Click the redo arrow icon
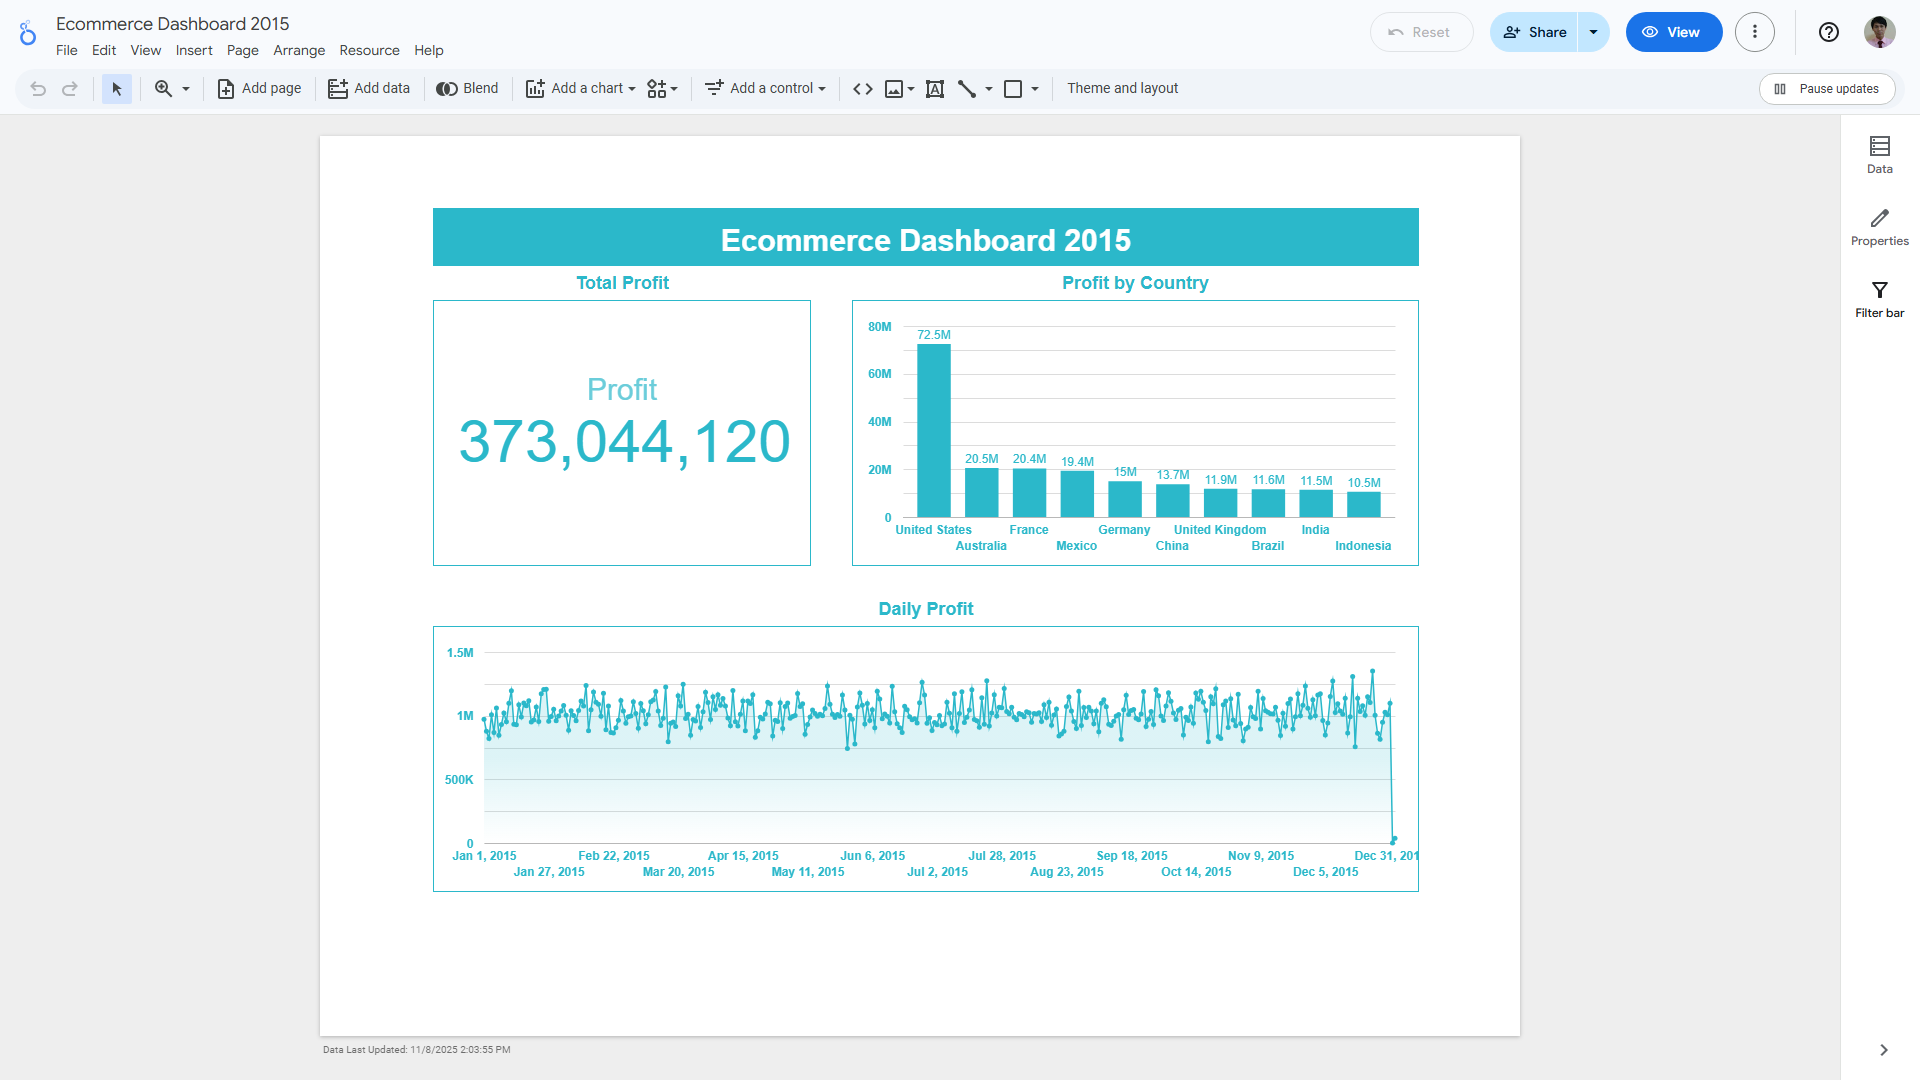1920x1080 pixels. pos(70,89)
